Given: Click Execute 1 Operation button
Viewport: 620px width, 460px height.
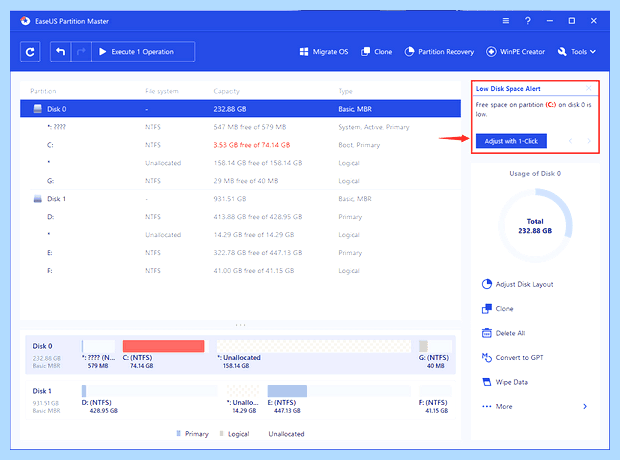Looking at the screenshot, I should point(143,52).
